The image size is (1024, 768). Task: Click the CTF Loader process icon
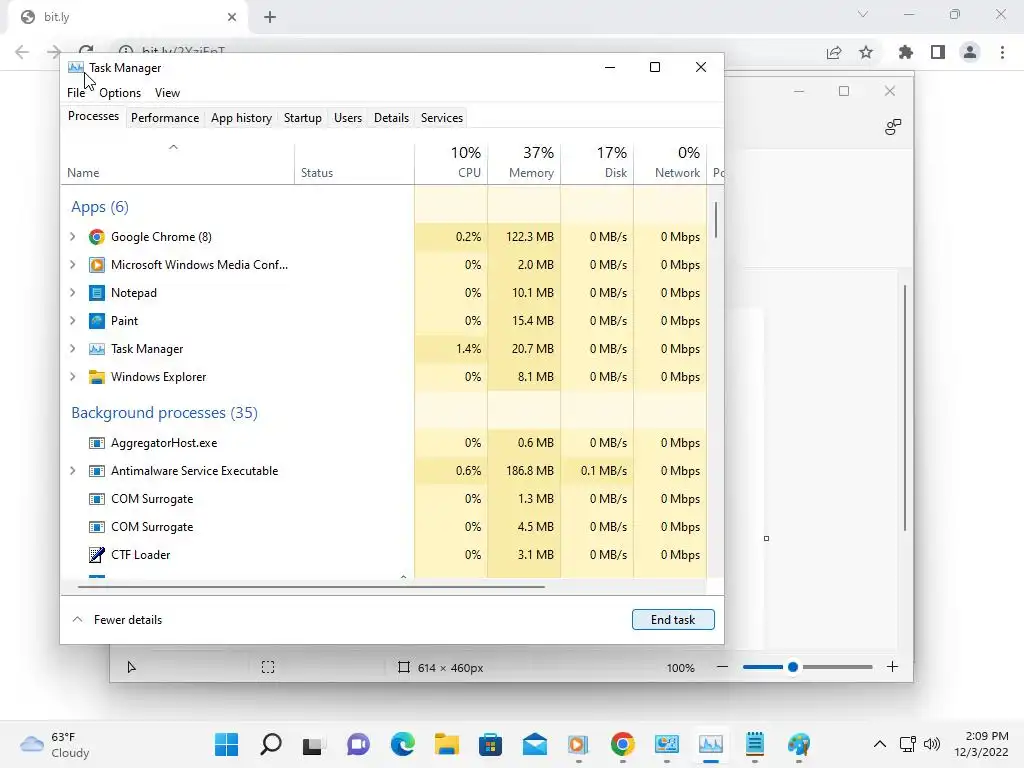tap(97, 555)
